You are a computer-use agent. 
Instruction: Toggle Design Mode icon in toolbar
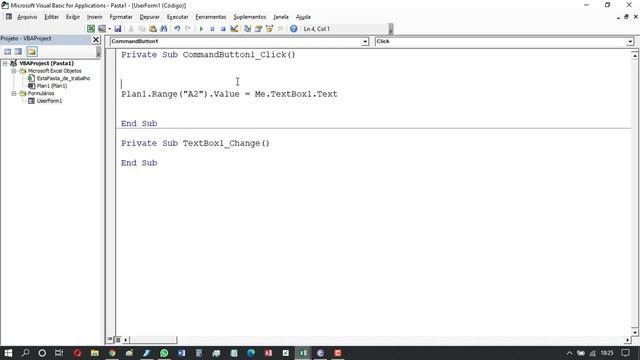click(x=234, y=29)
